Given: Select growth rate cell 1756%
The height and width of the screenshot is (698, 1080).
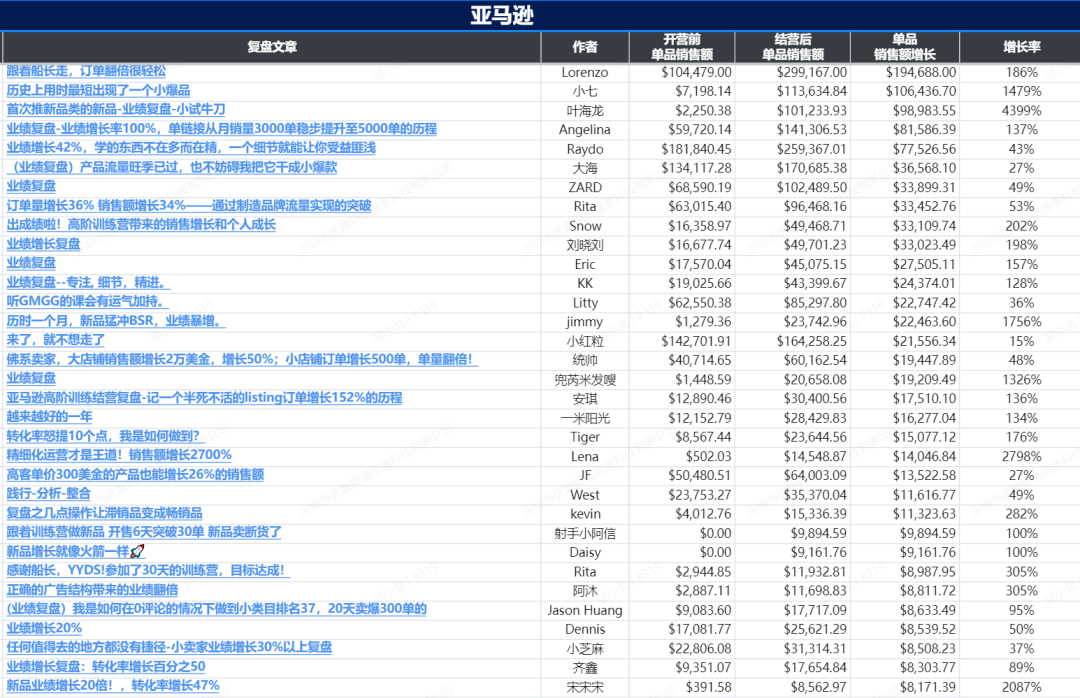Looking at the screenshot, I should point(1021,322).
